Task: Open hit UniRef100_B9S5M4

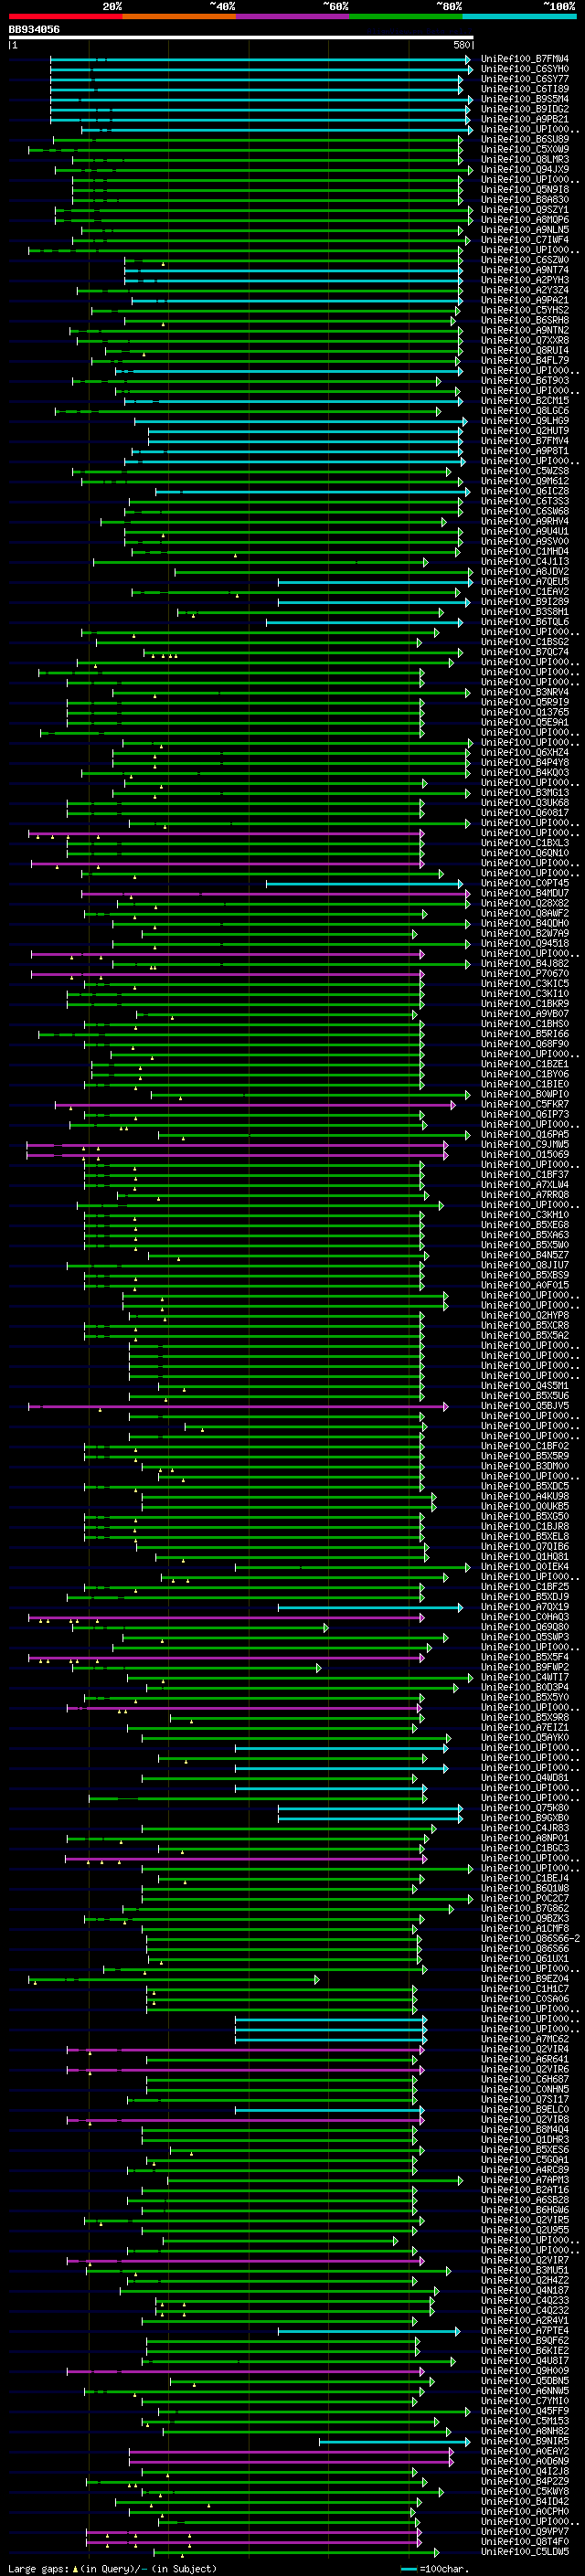Action: pos(525,99)
